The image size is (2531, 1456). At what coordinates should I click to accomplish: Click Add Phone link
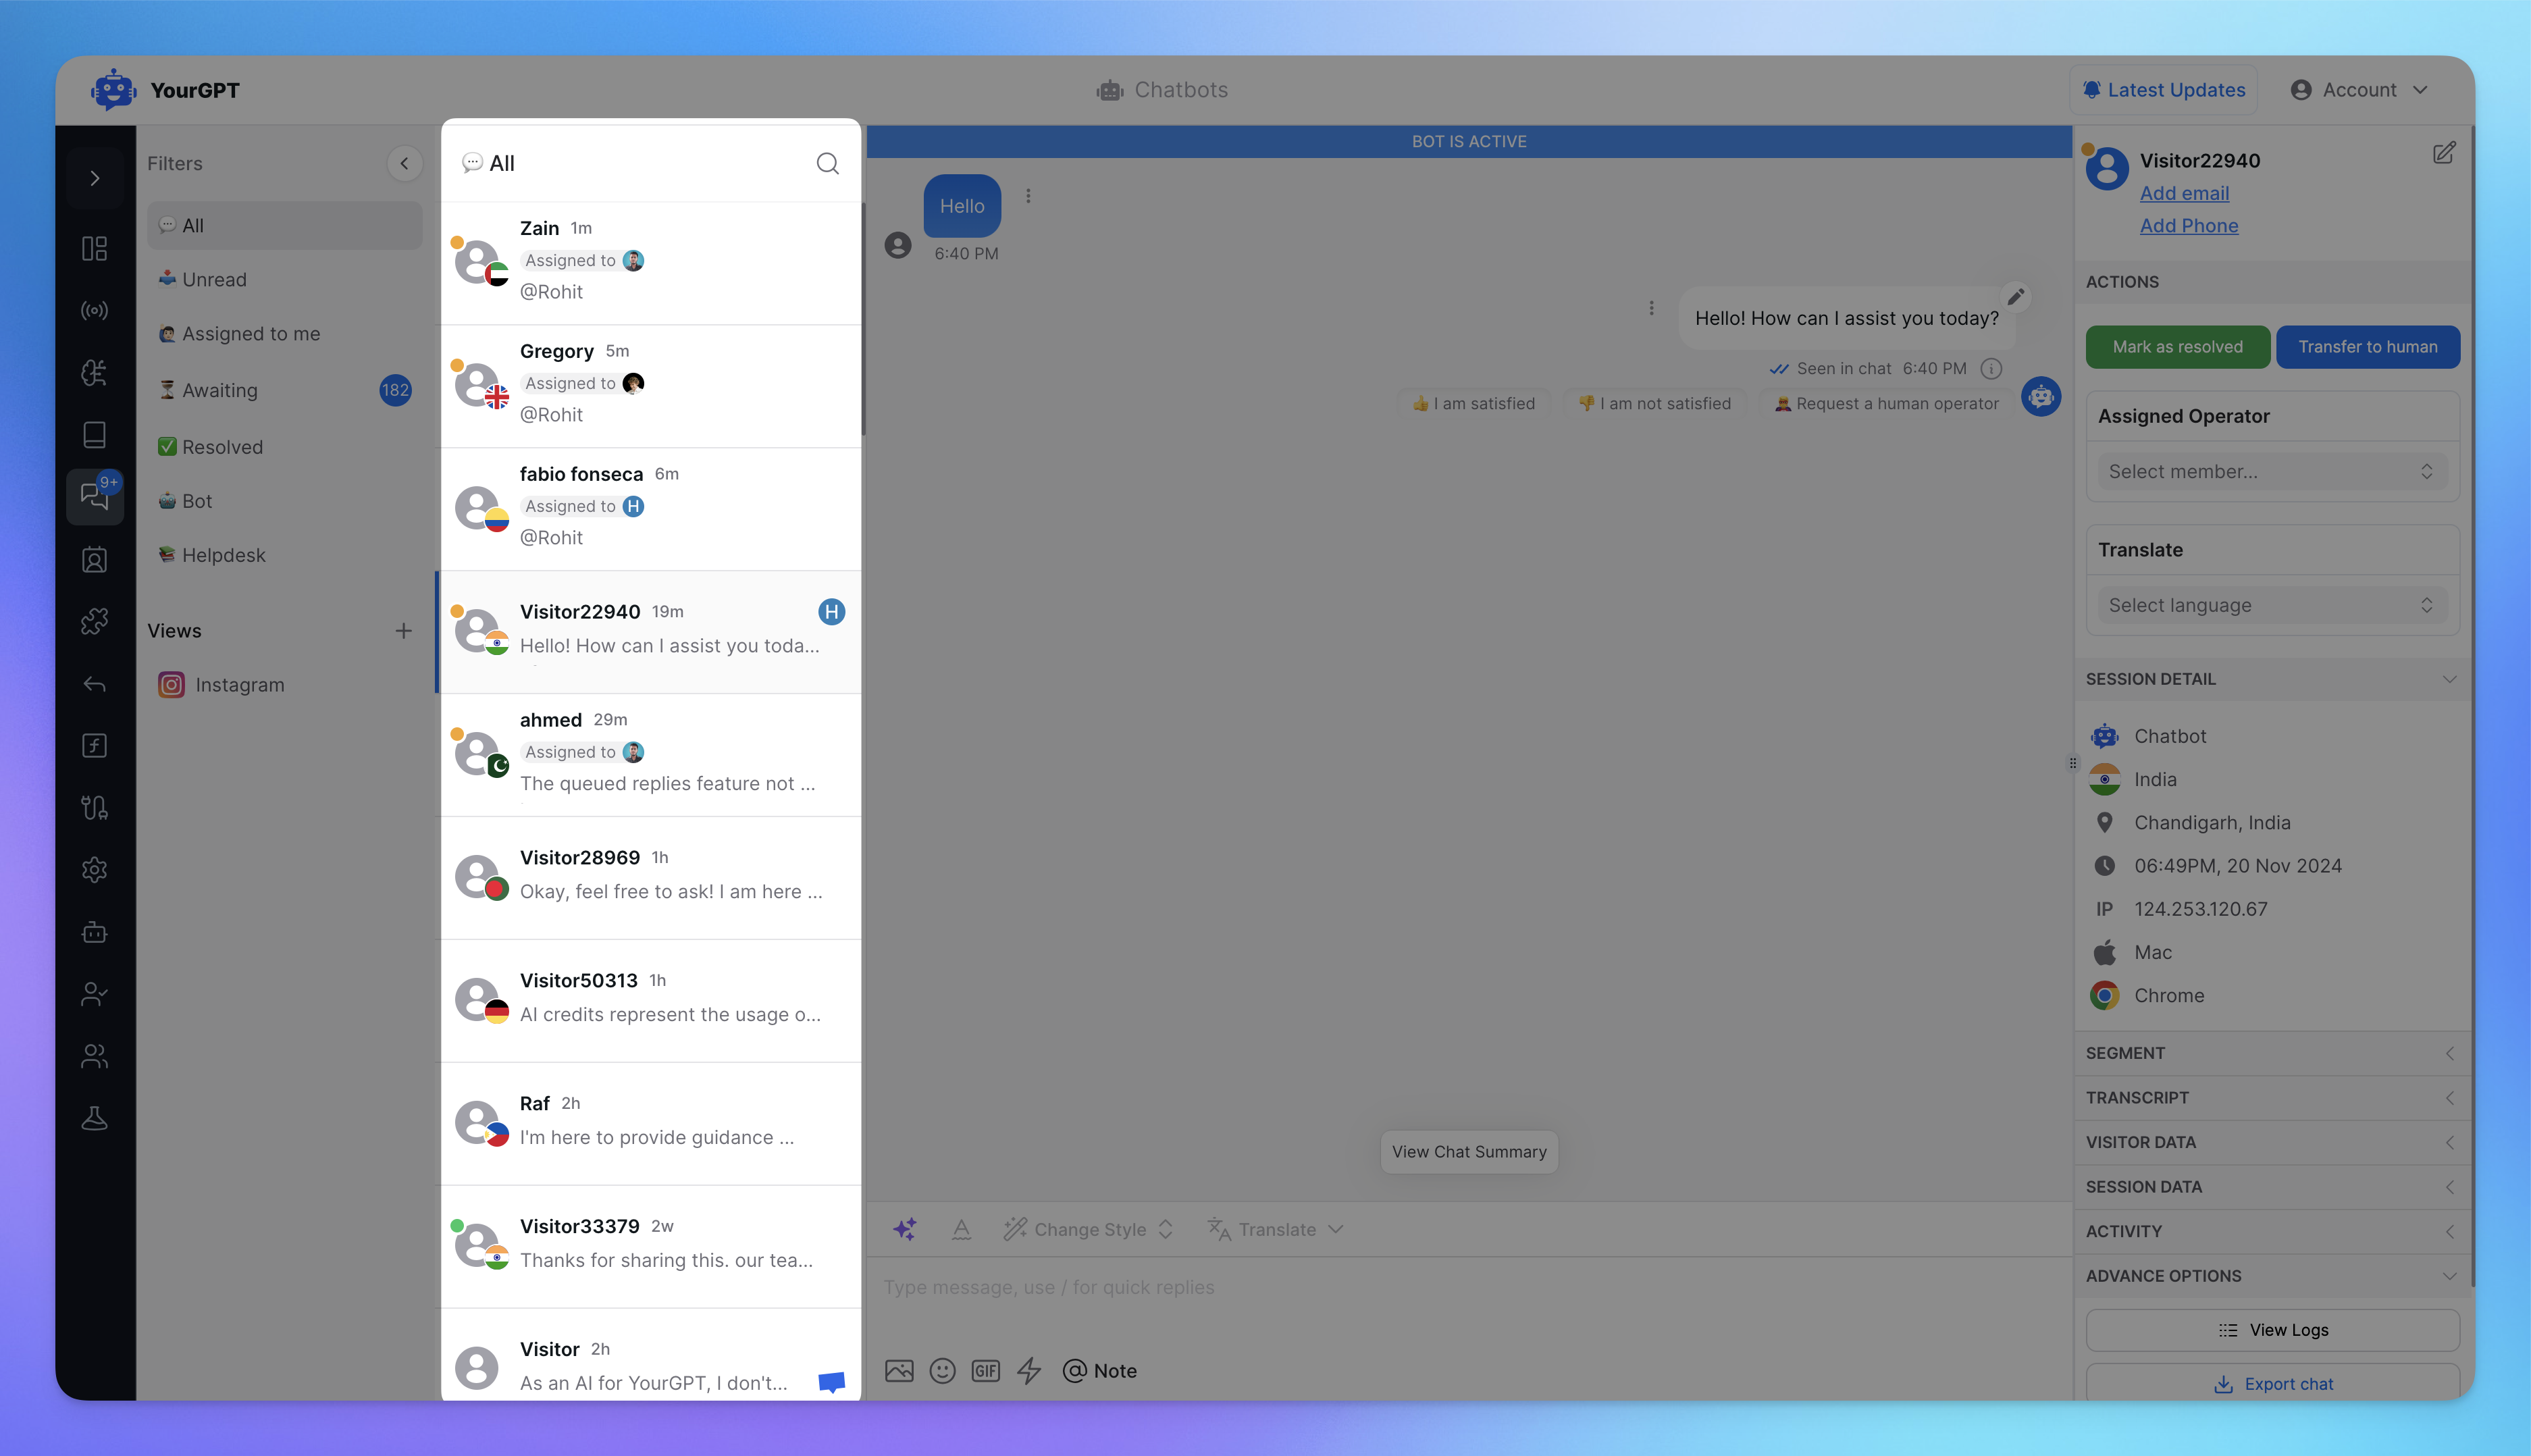(2189, 226)
